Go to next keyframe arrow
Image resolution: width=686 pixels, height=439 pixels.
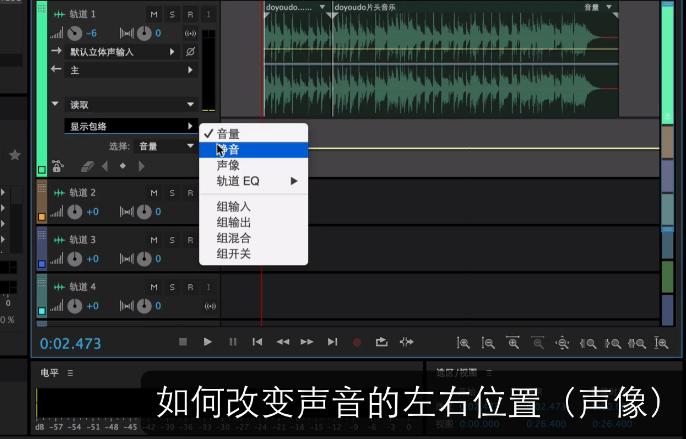click(x=141, y=166)
